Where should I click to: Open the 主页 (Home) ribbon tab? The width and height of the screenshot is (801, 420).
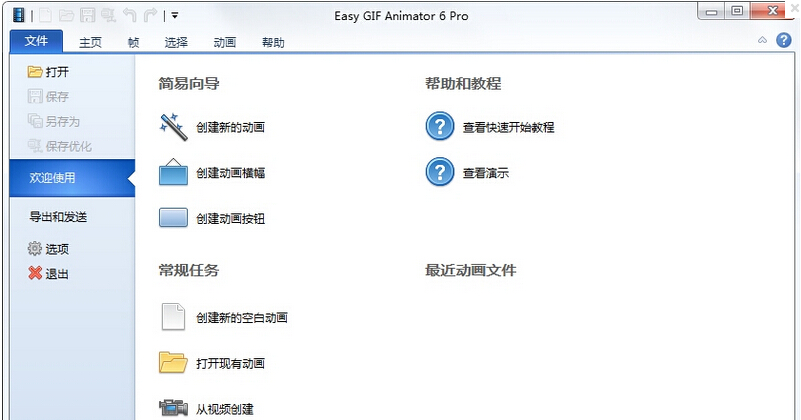92,42
